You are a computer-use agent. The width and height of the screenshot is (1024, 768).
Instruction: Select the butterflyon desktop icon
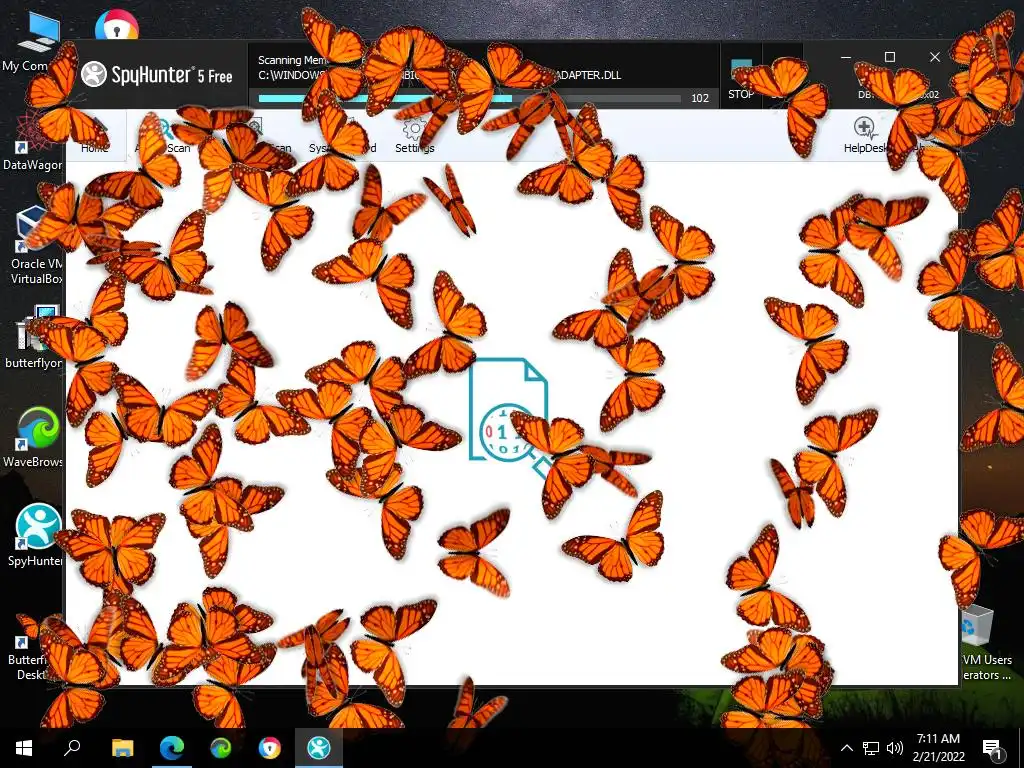pyautogui.click(x=33, y=337)
